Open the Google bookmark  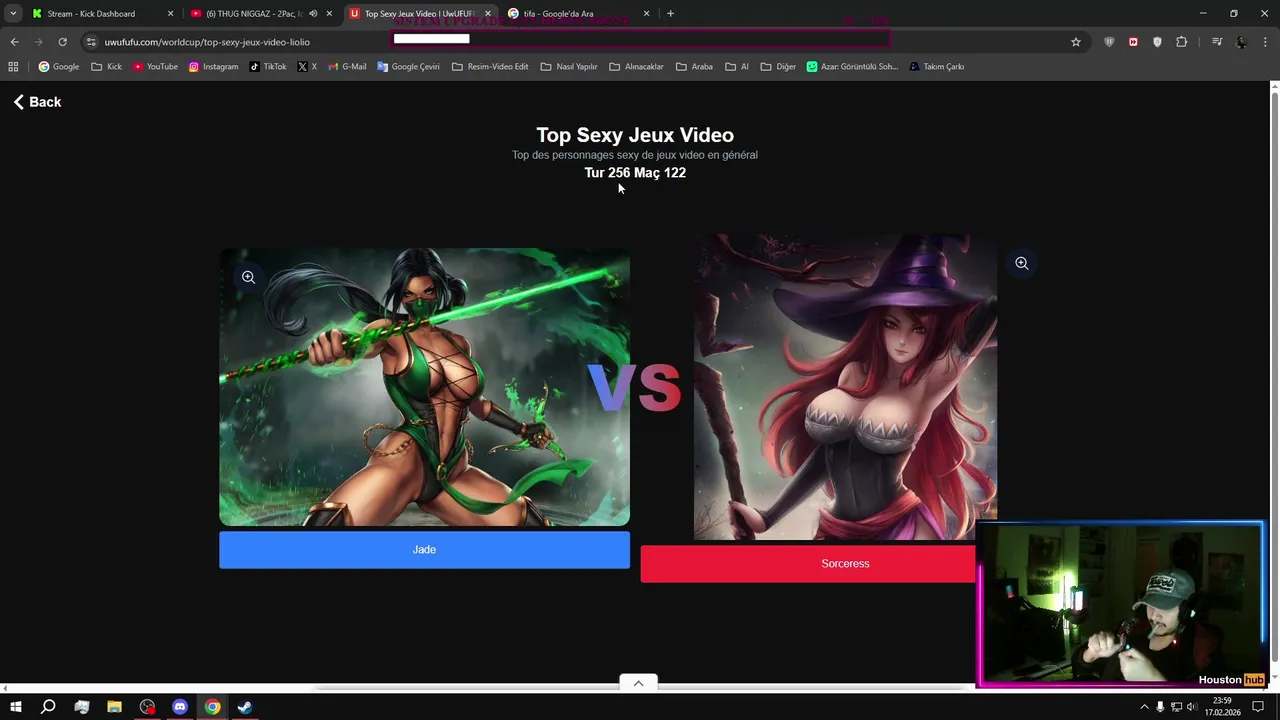tap(58, 67)
